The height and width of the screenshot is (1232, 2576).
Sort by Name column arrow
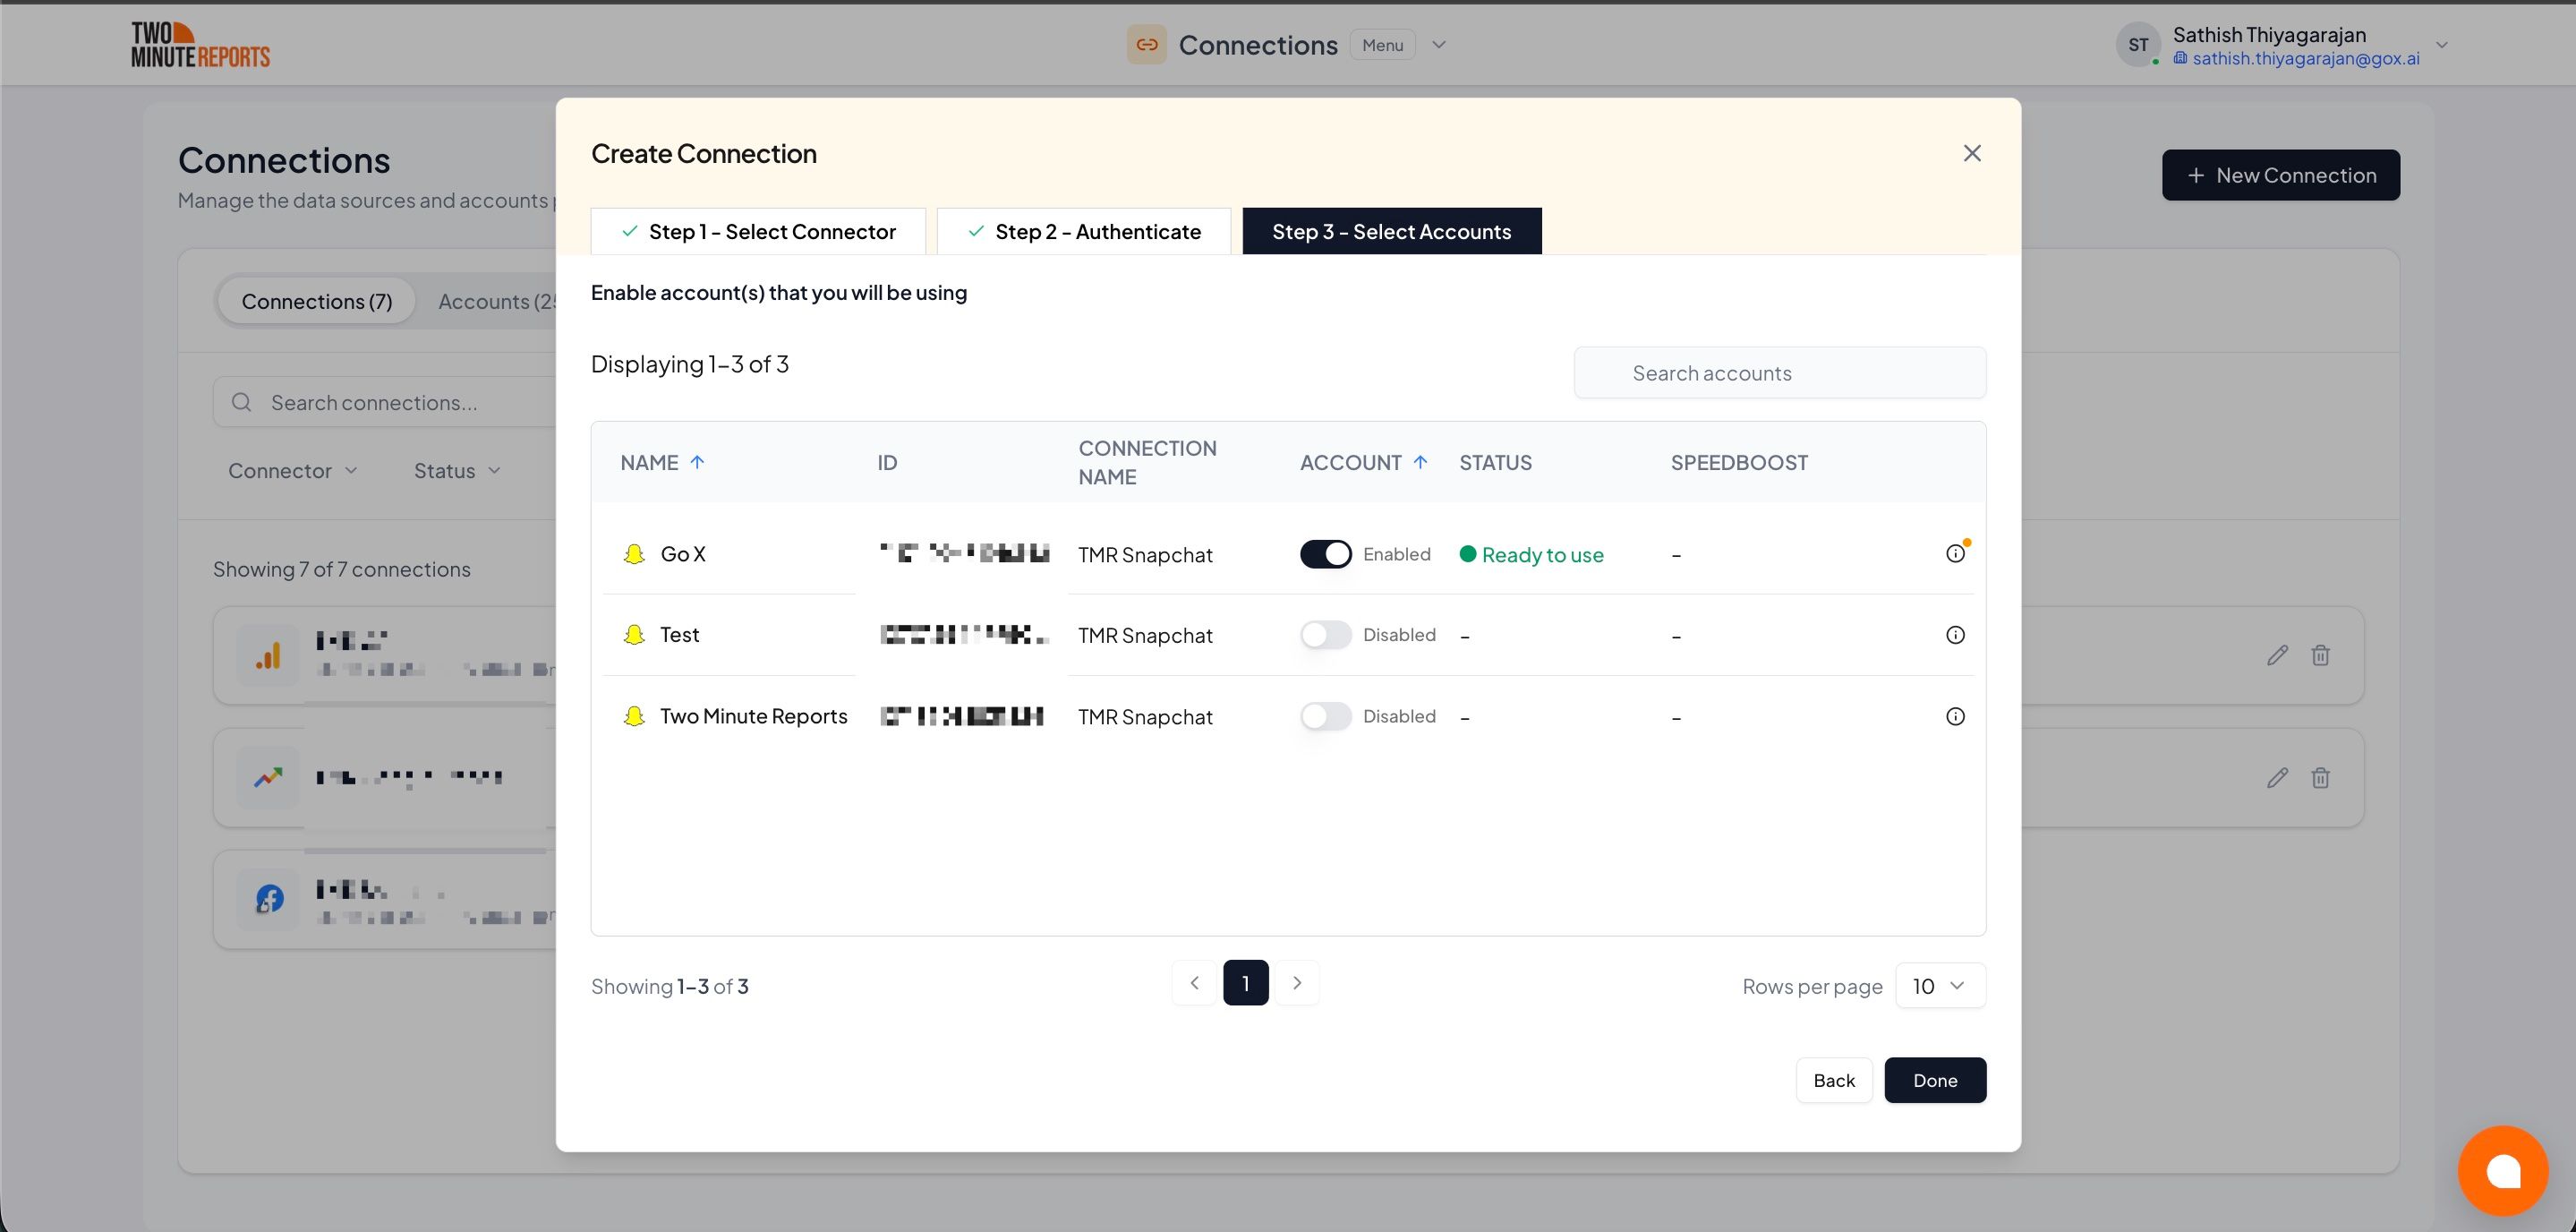[697, 462]
